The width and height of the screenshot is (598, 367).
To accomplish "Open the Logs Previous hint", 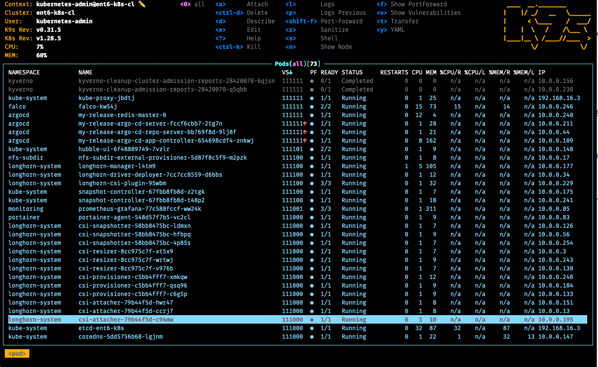I will 326,13.
